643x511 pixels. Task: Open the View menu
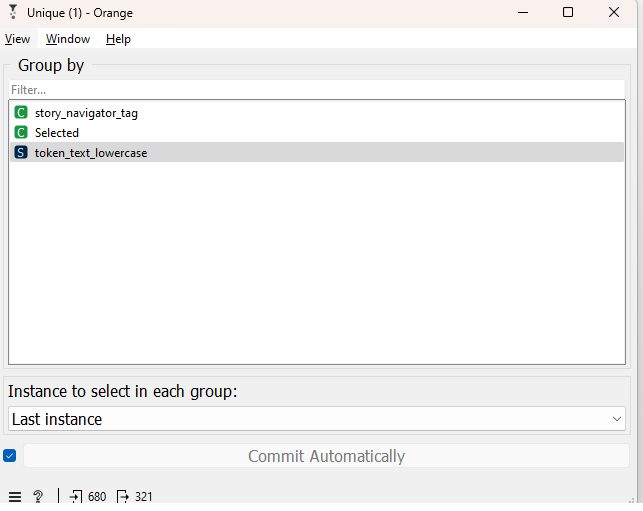(x=17, y=39)
